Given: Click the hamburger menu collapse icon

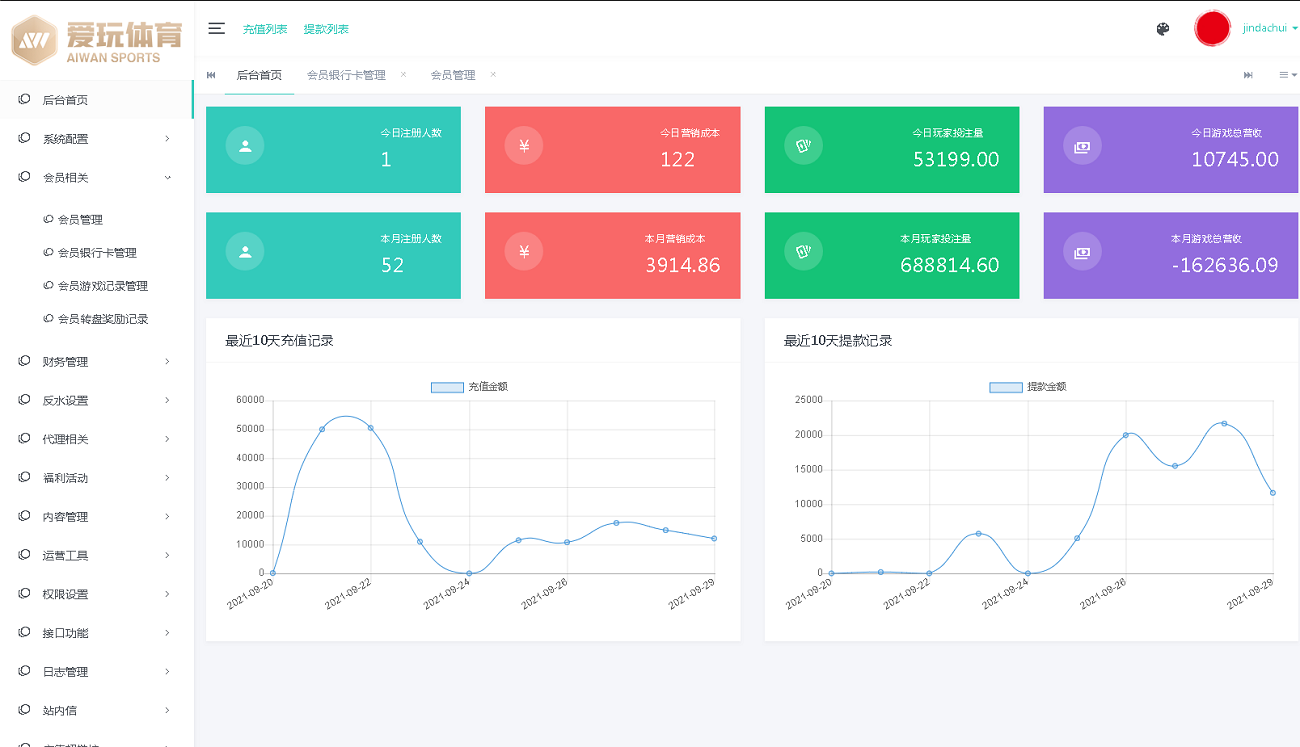Looking at the screenshot, I should [x=216, y=29].
